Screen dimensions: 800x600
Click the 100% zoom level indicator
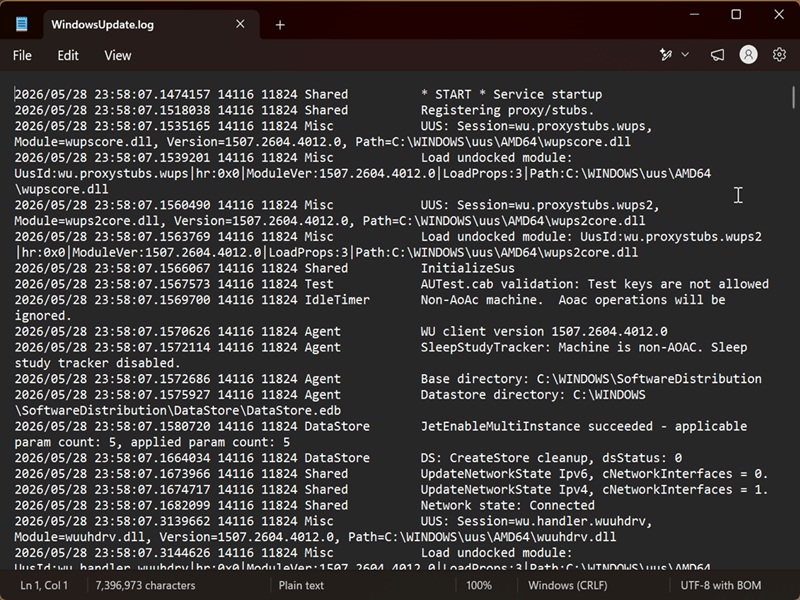[479, 585]
